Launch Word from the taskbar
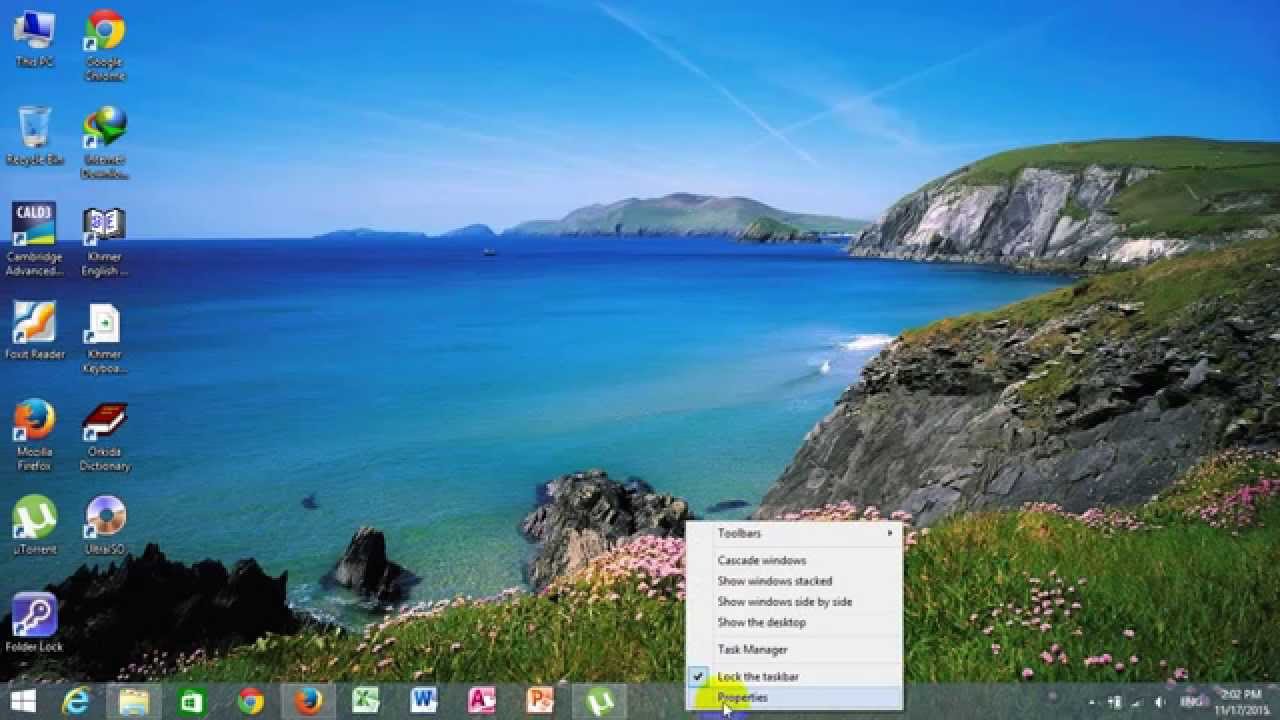This screenshot has height=720, width=1280. click(x=424, y=701)
